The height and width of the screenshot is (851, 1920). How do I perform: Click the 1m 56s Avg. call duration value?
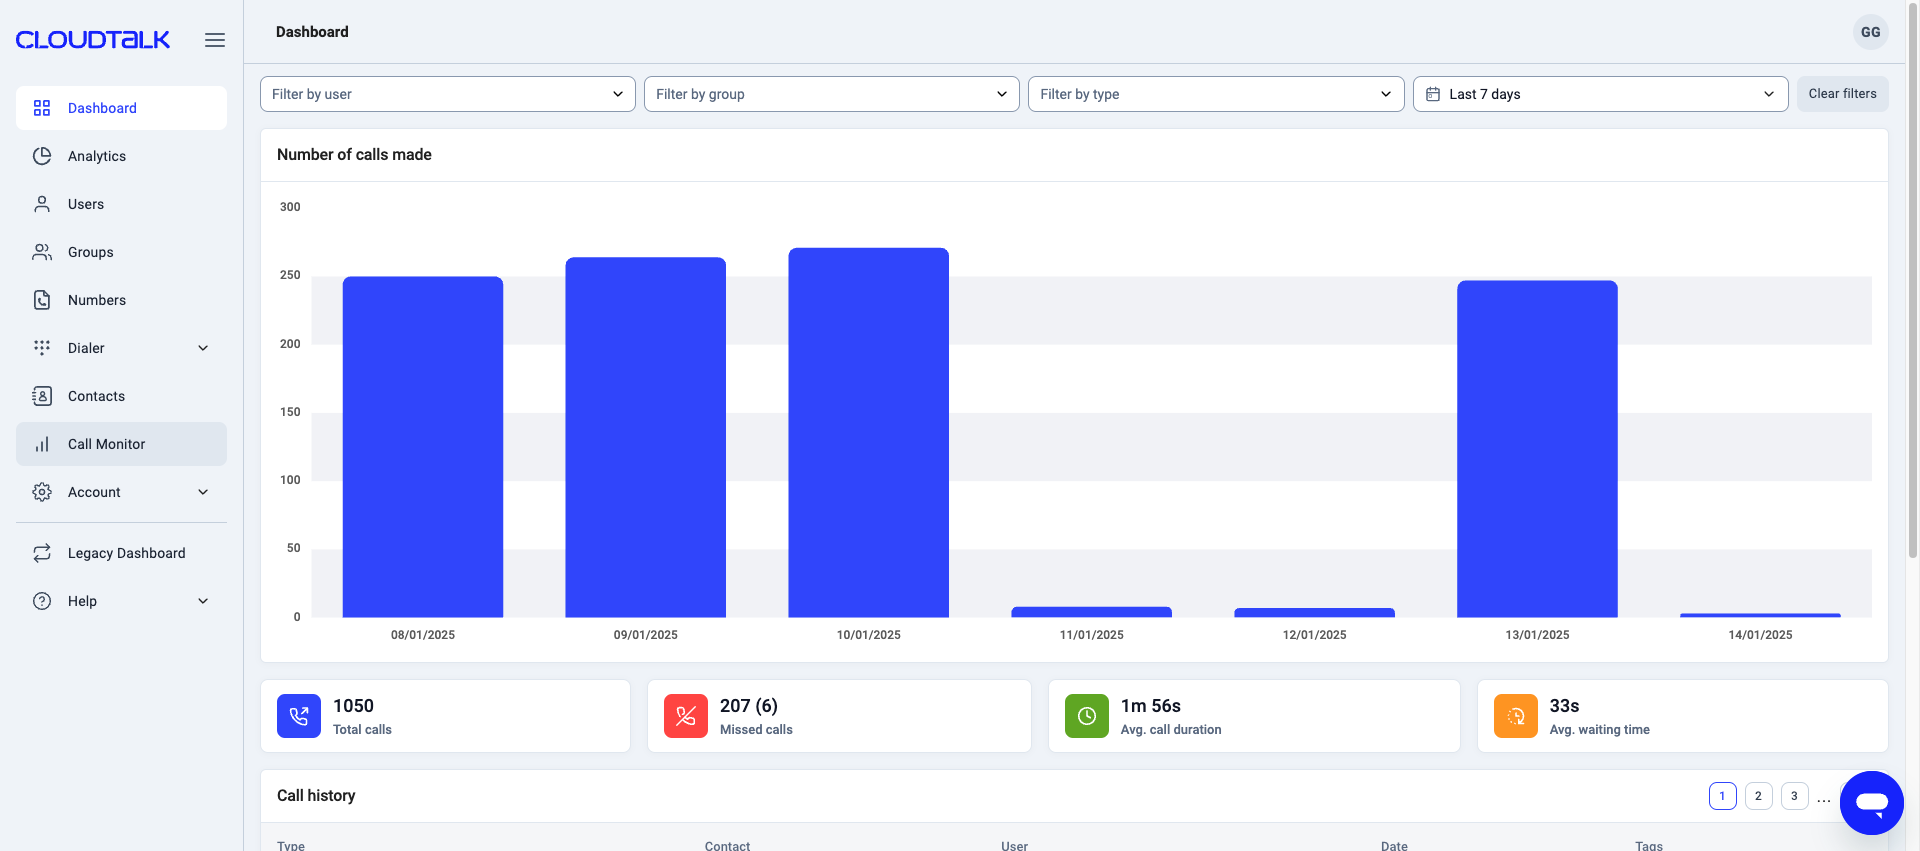point(1151,706)
